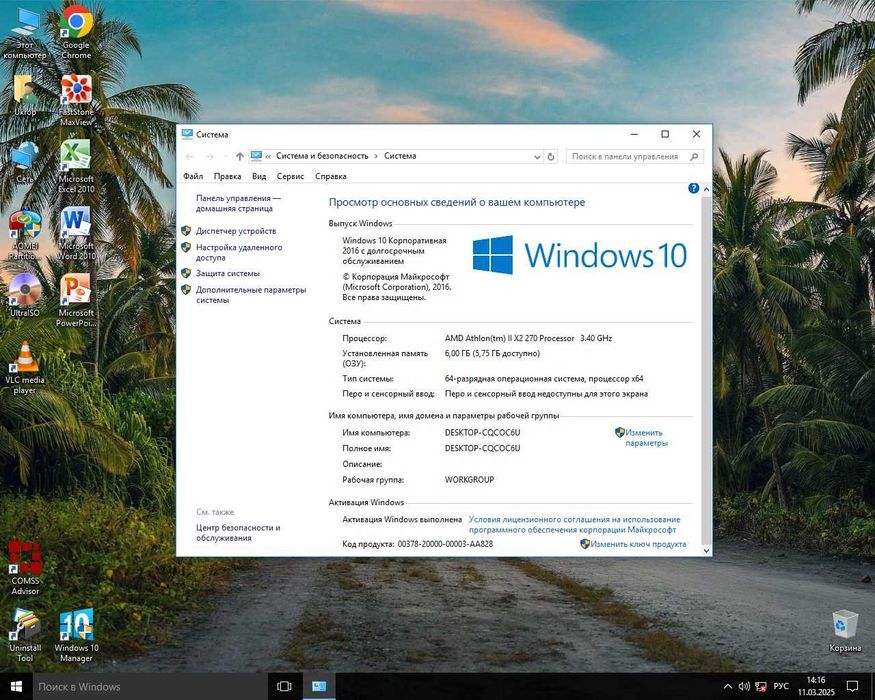Click Изменить ключ продукта link
The image size is (875, 700).
638,544
